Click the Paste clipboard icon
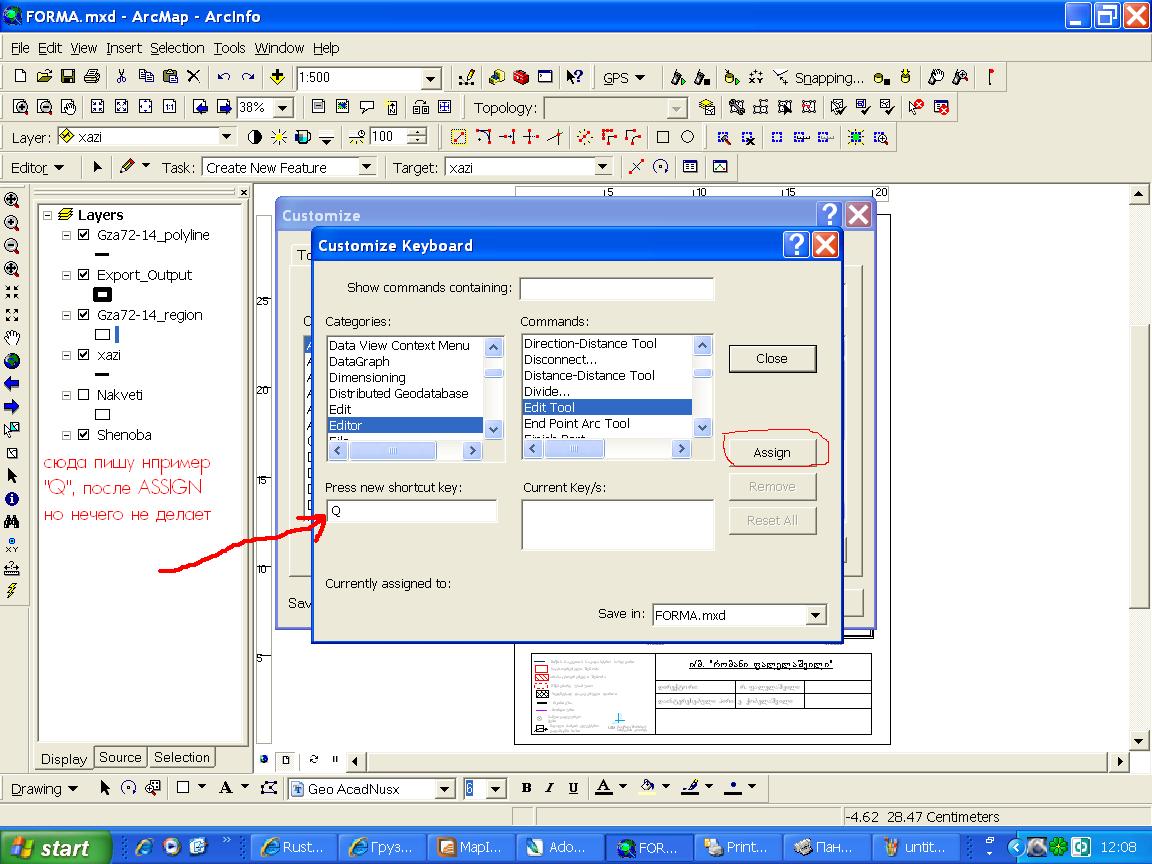The image size is (1152, 864). [170, 76]
